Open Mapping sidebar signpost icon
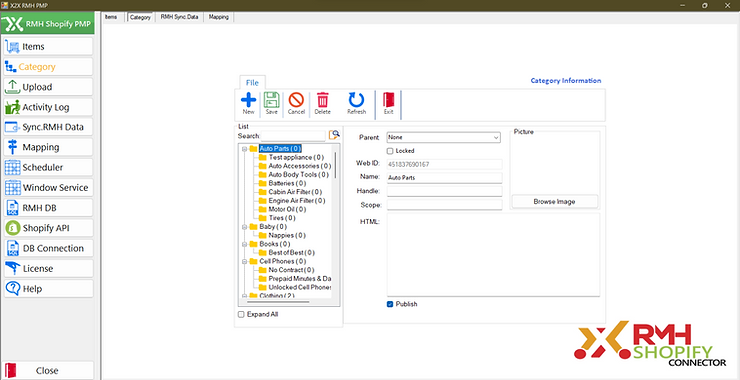The image size is (740, 380). 12,147
